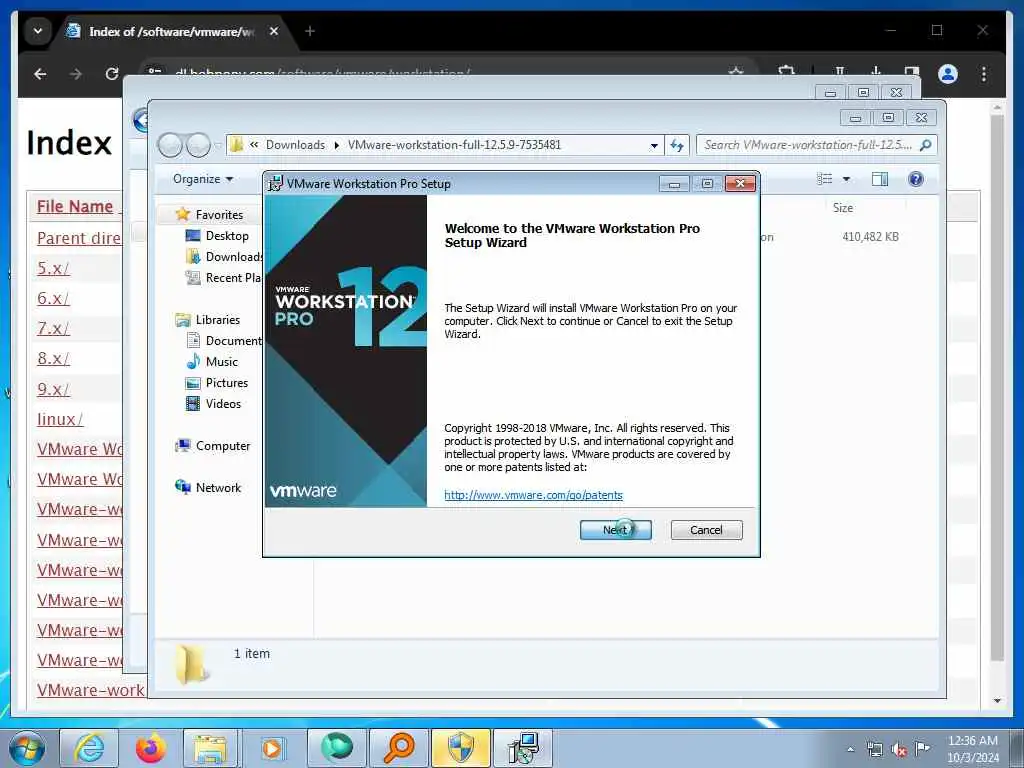Image resolution: width=1024 pixels, height=768 pixels.
Task: Open Windows Explorer taskbar button
Action: click(x=210, y=748)
